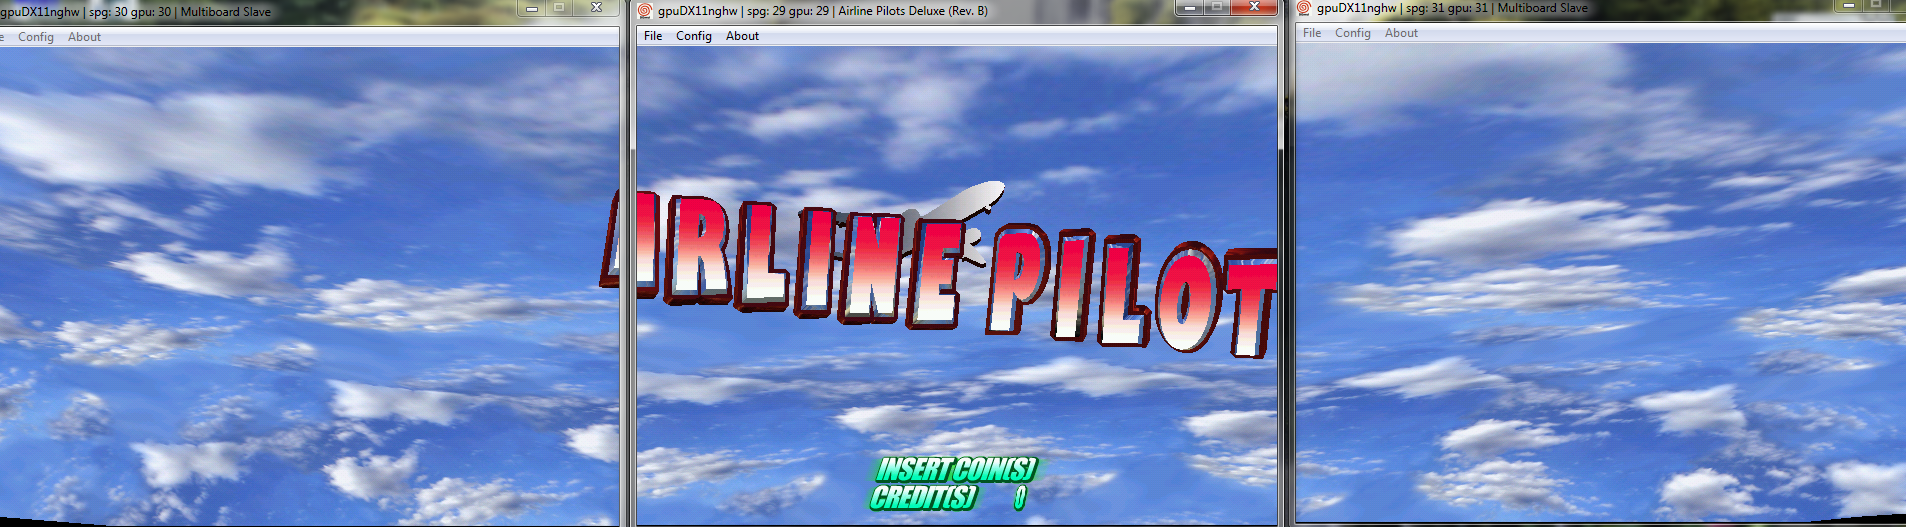
Task: Close the Airline Pilots Deluxe window
Action: tap(1253, 8)
